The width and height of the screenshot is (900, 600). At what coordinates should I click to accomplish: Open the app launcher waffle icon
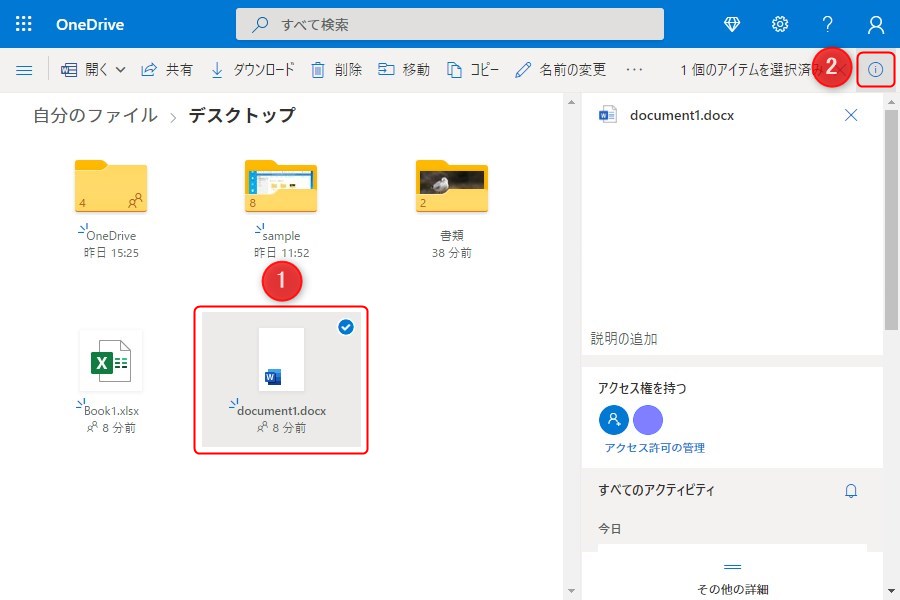(24, 24)
